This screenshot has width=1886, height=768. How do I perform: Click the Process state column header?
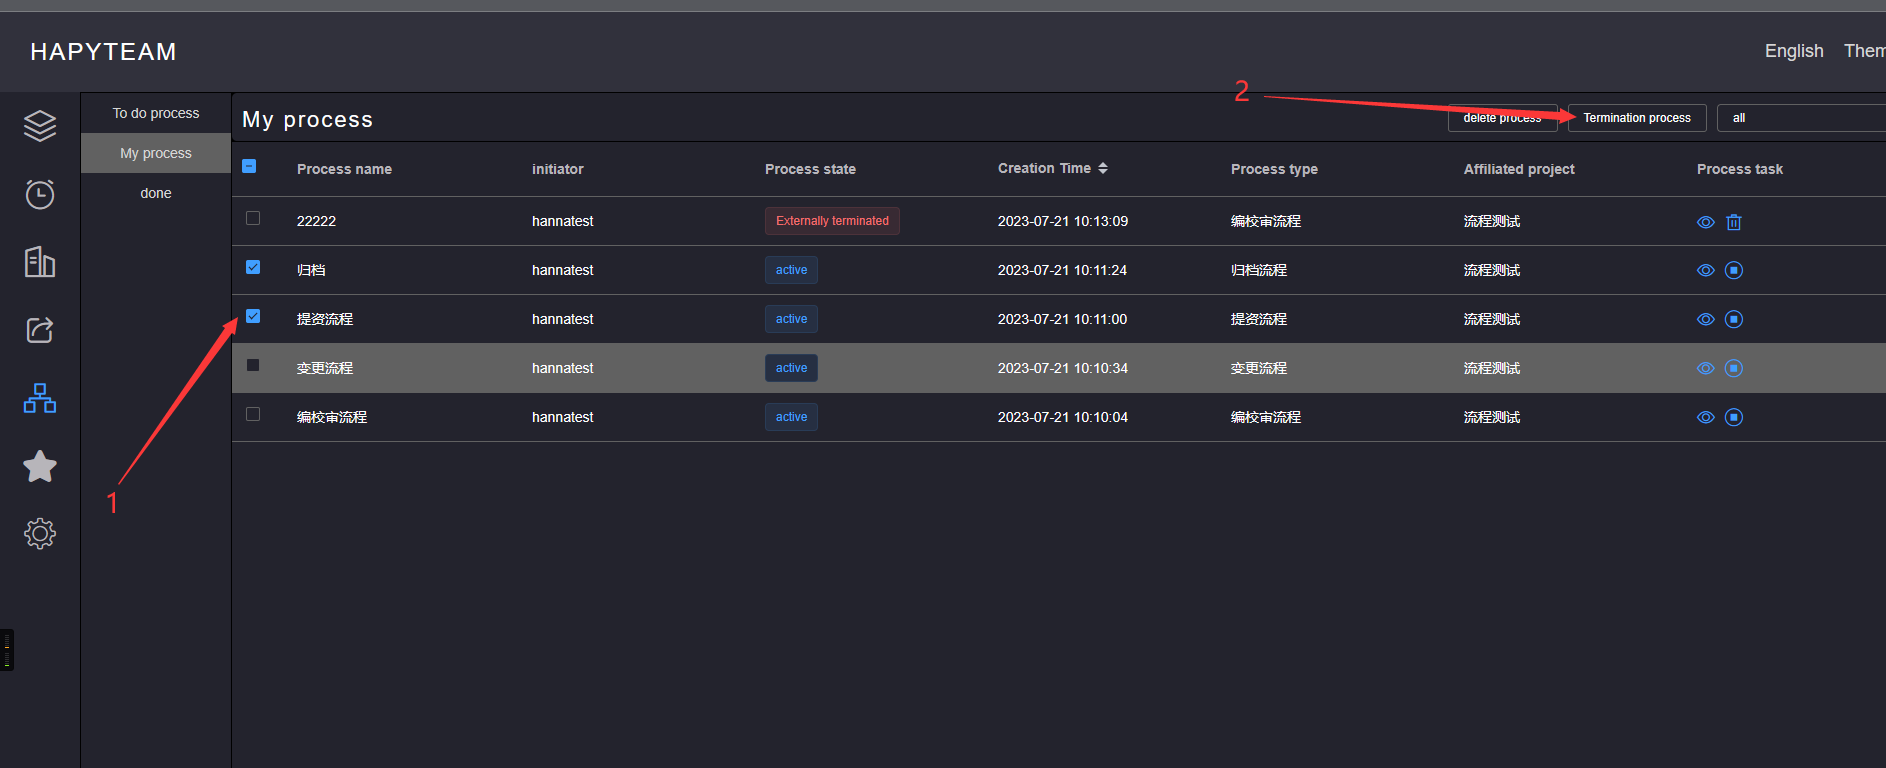[810, 169]
